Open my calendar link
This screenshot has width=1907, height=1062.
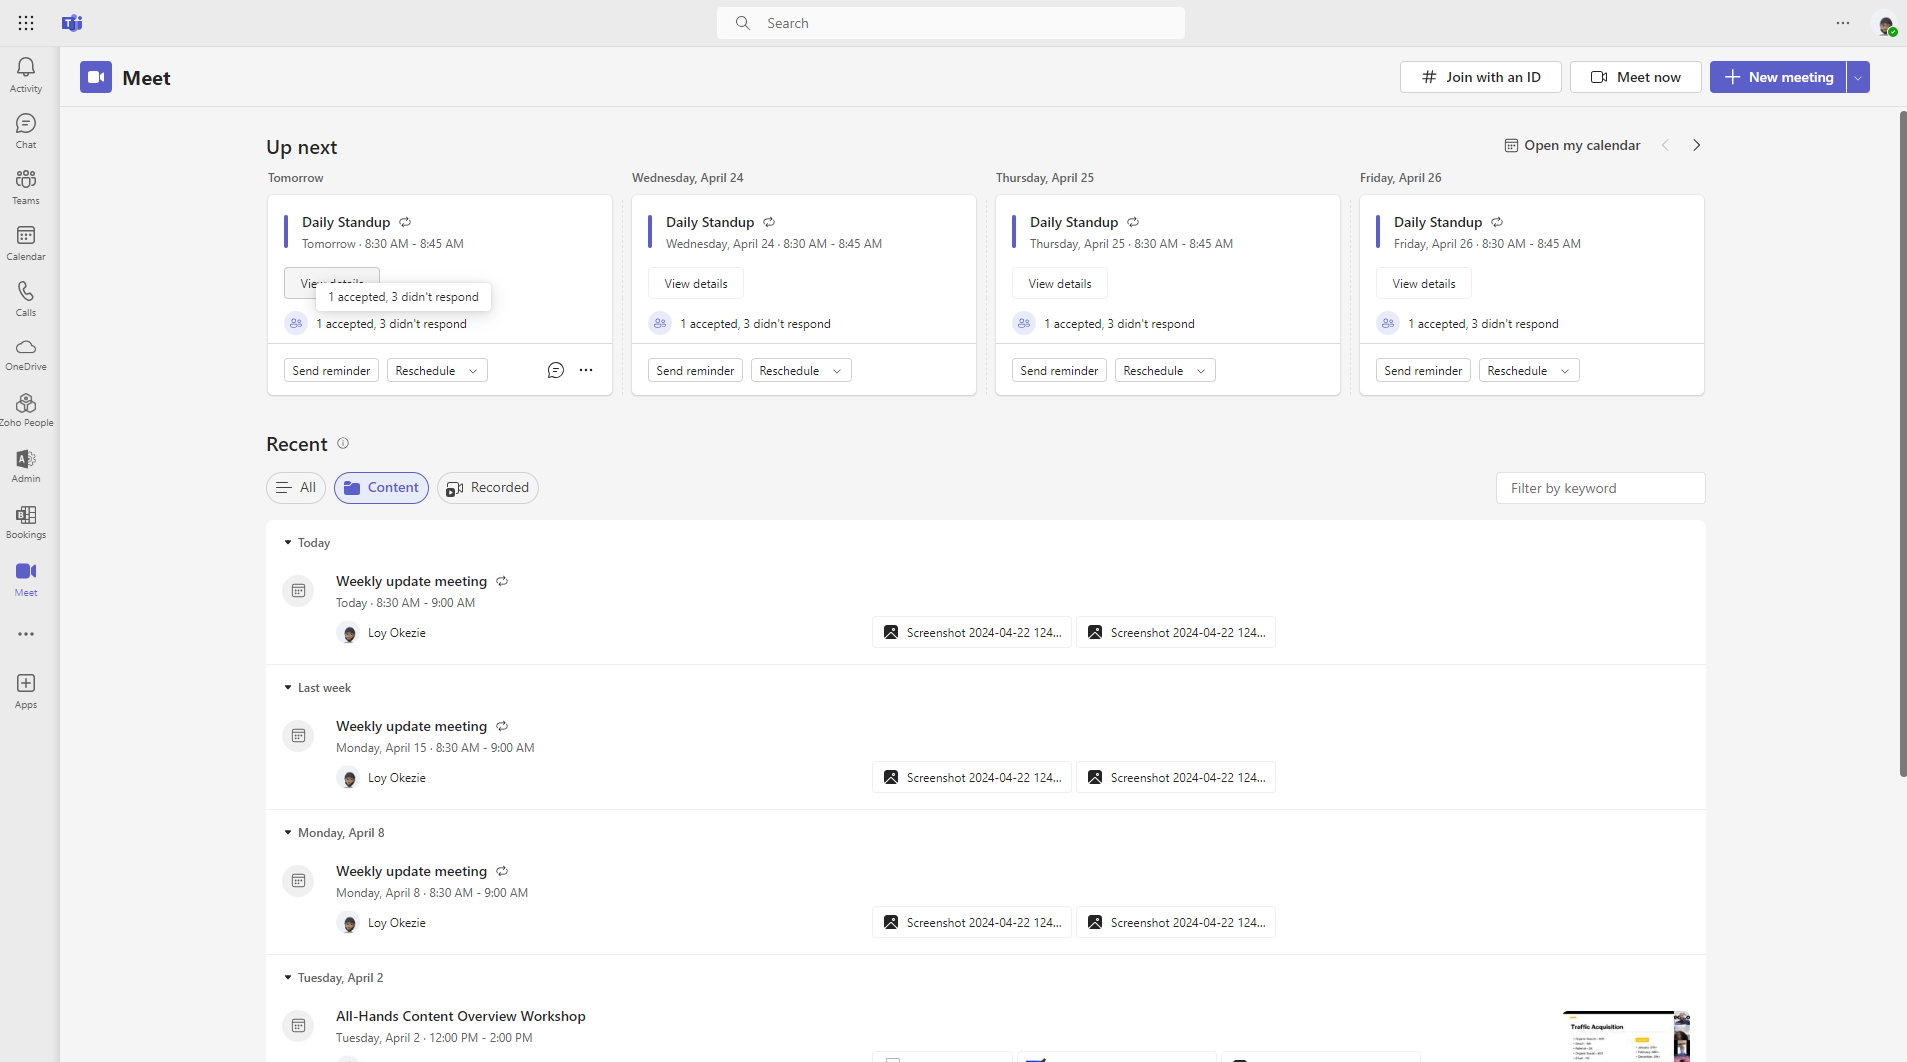[x=1573, y=146]
